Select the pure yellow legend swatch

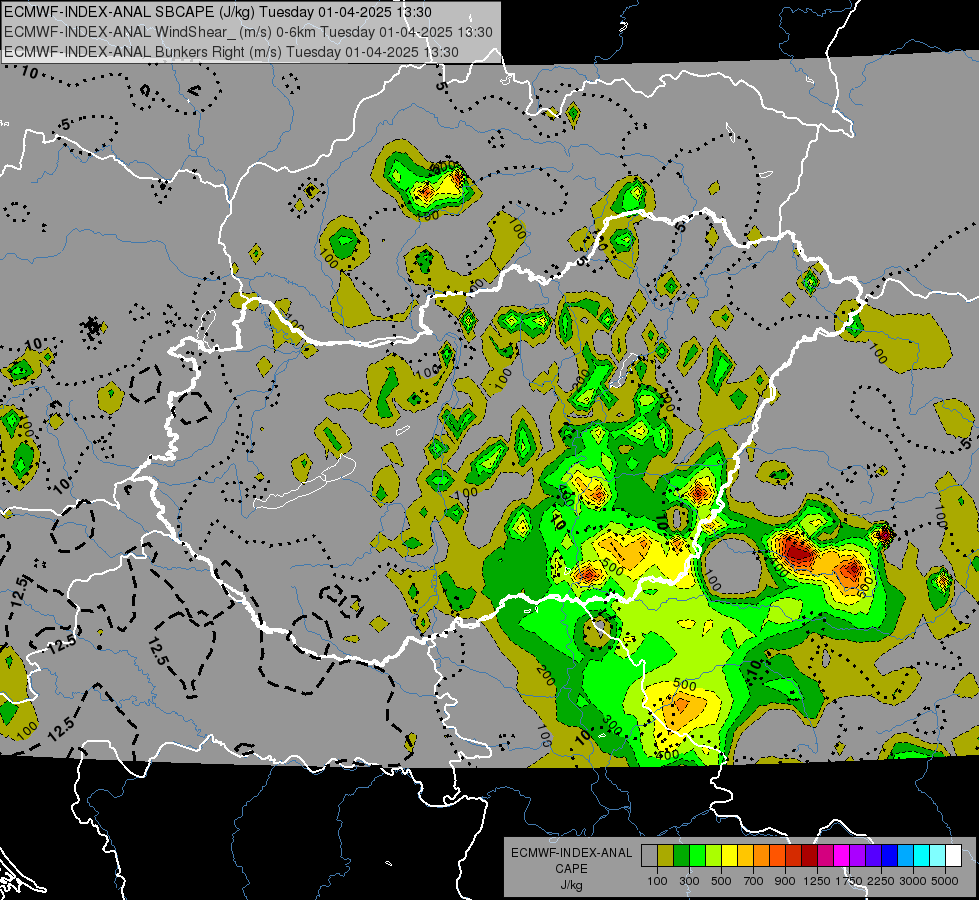(x=729, y=856)
